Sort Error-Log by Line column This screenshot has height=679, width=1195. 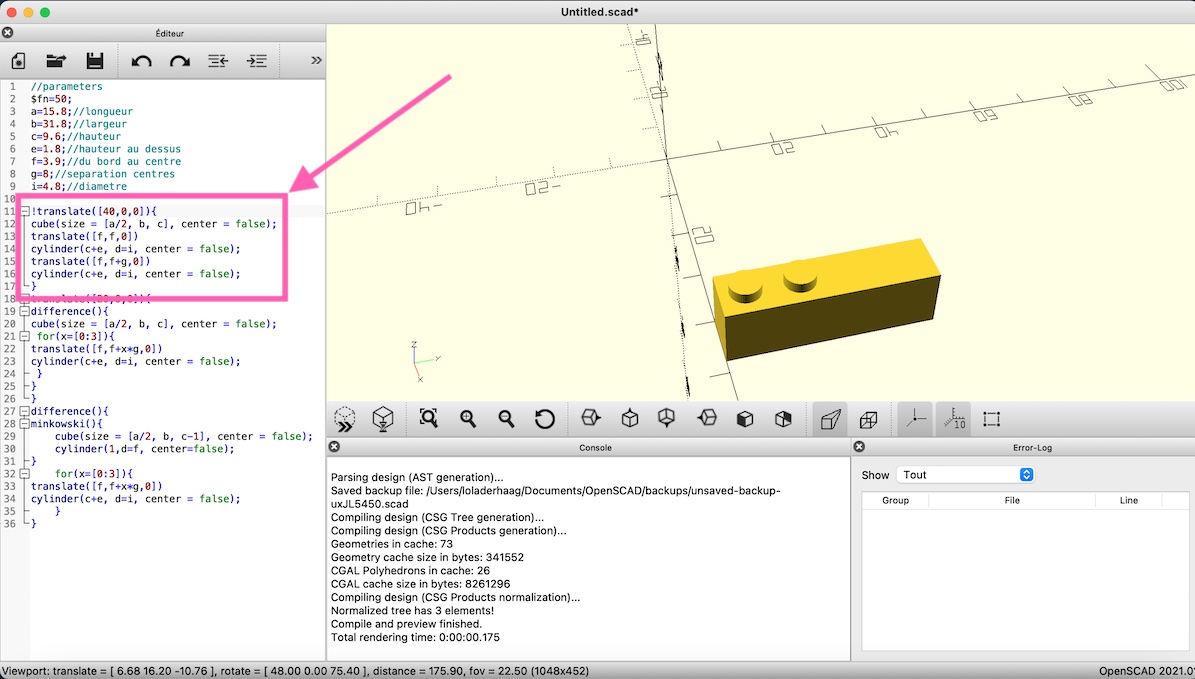(x=1129, y=500)
